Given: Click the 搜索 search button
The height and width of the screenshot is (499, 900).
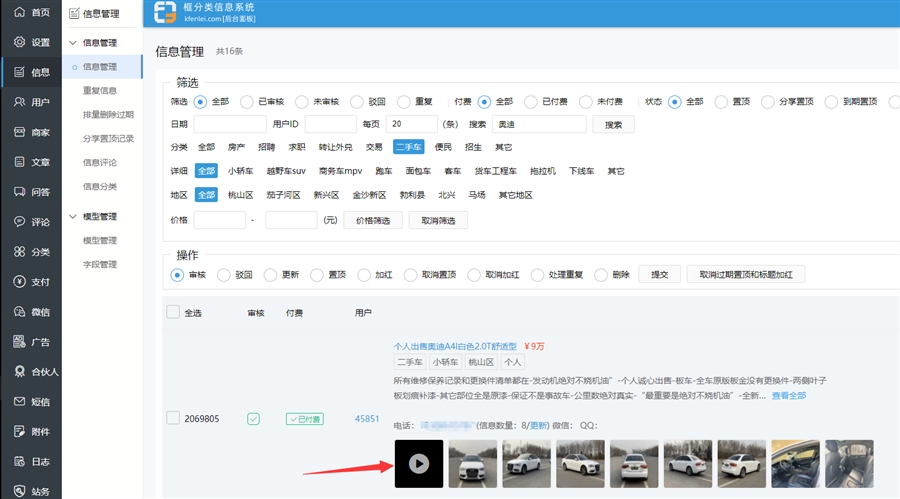Looking at the screenshot, I should tap(613, 125).
